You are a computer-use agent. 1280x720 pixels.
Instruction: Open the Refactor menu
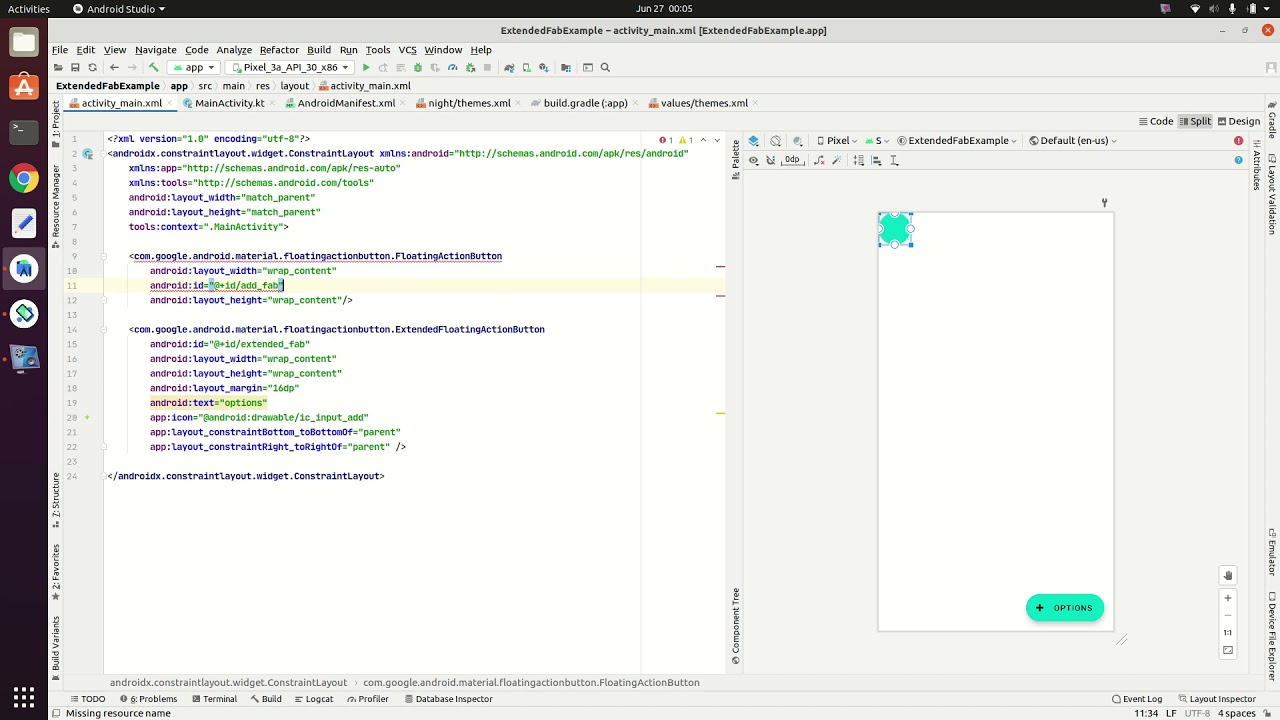[x=279, y=50]
